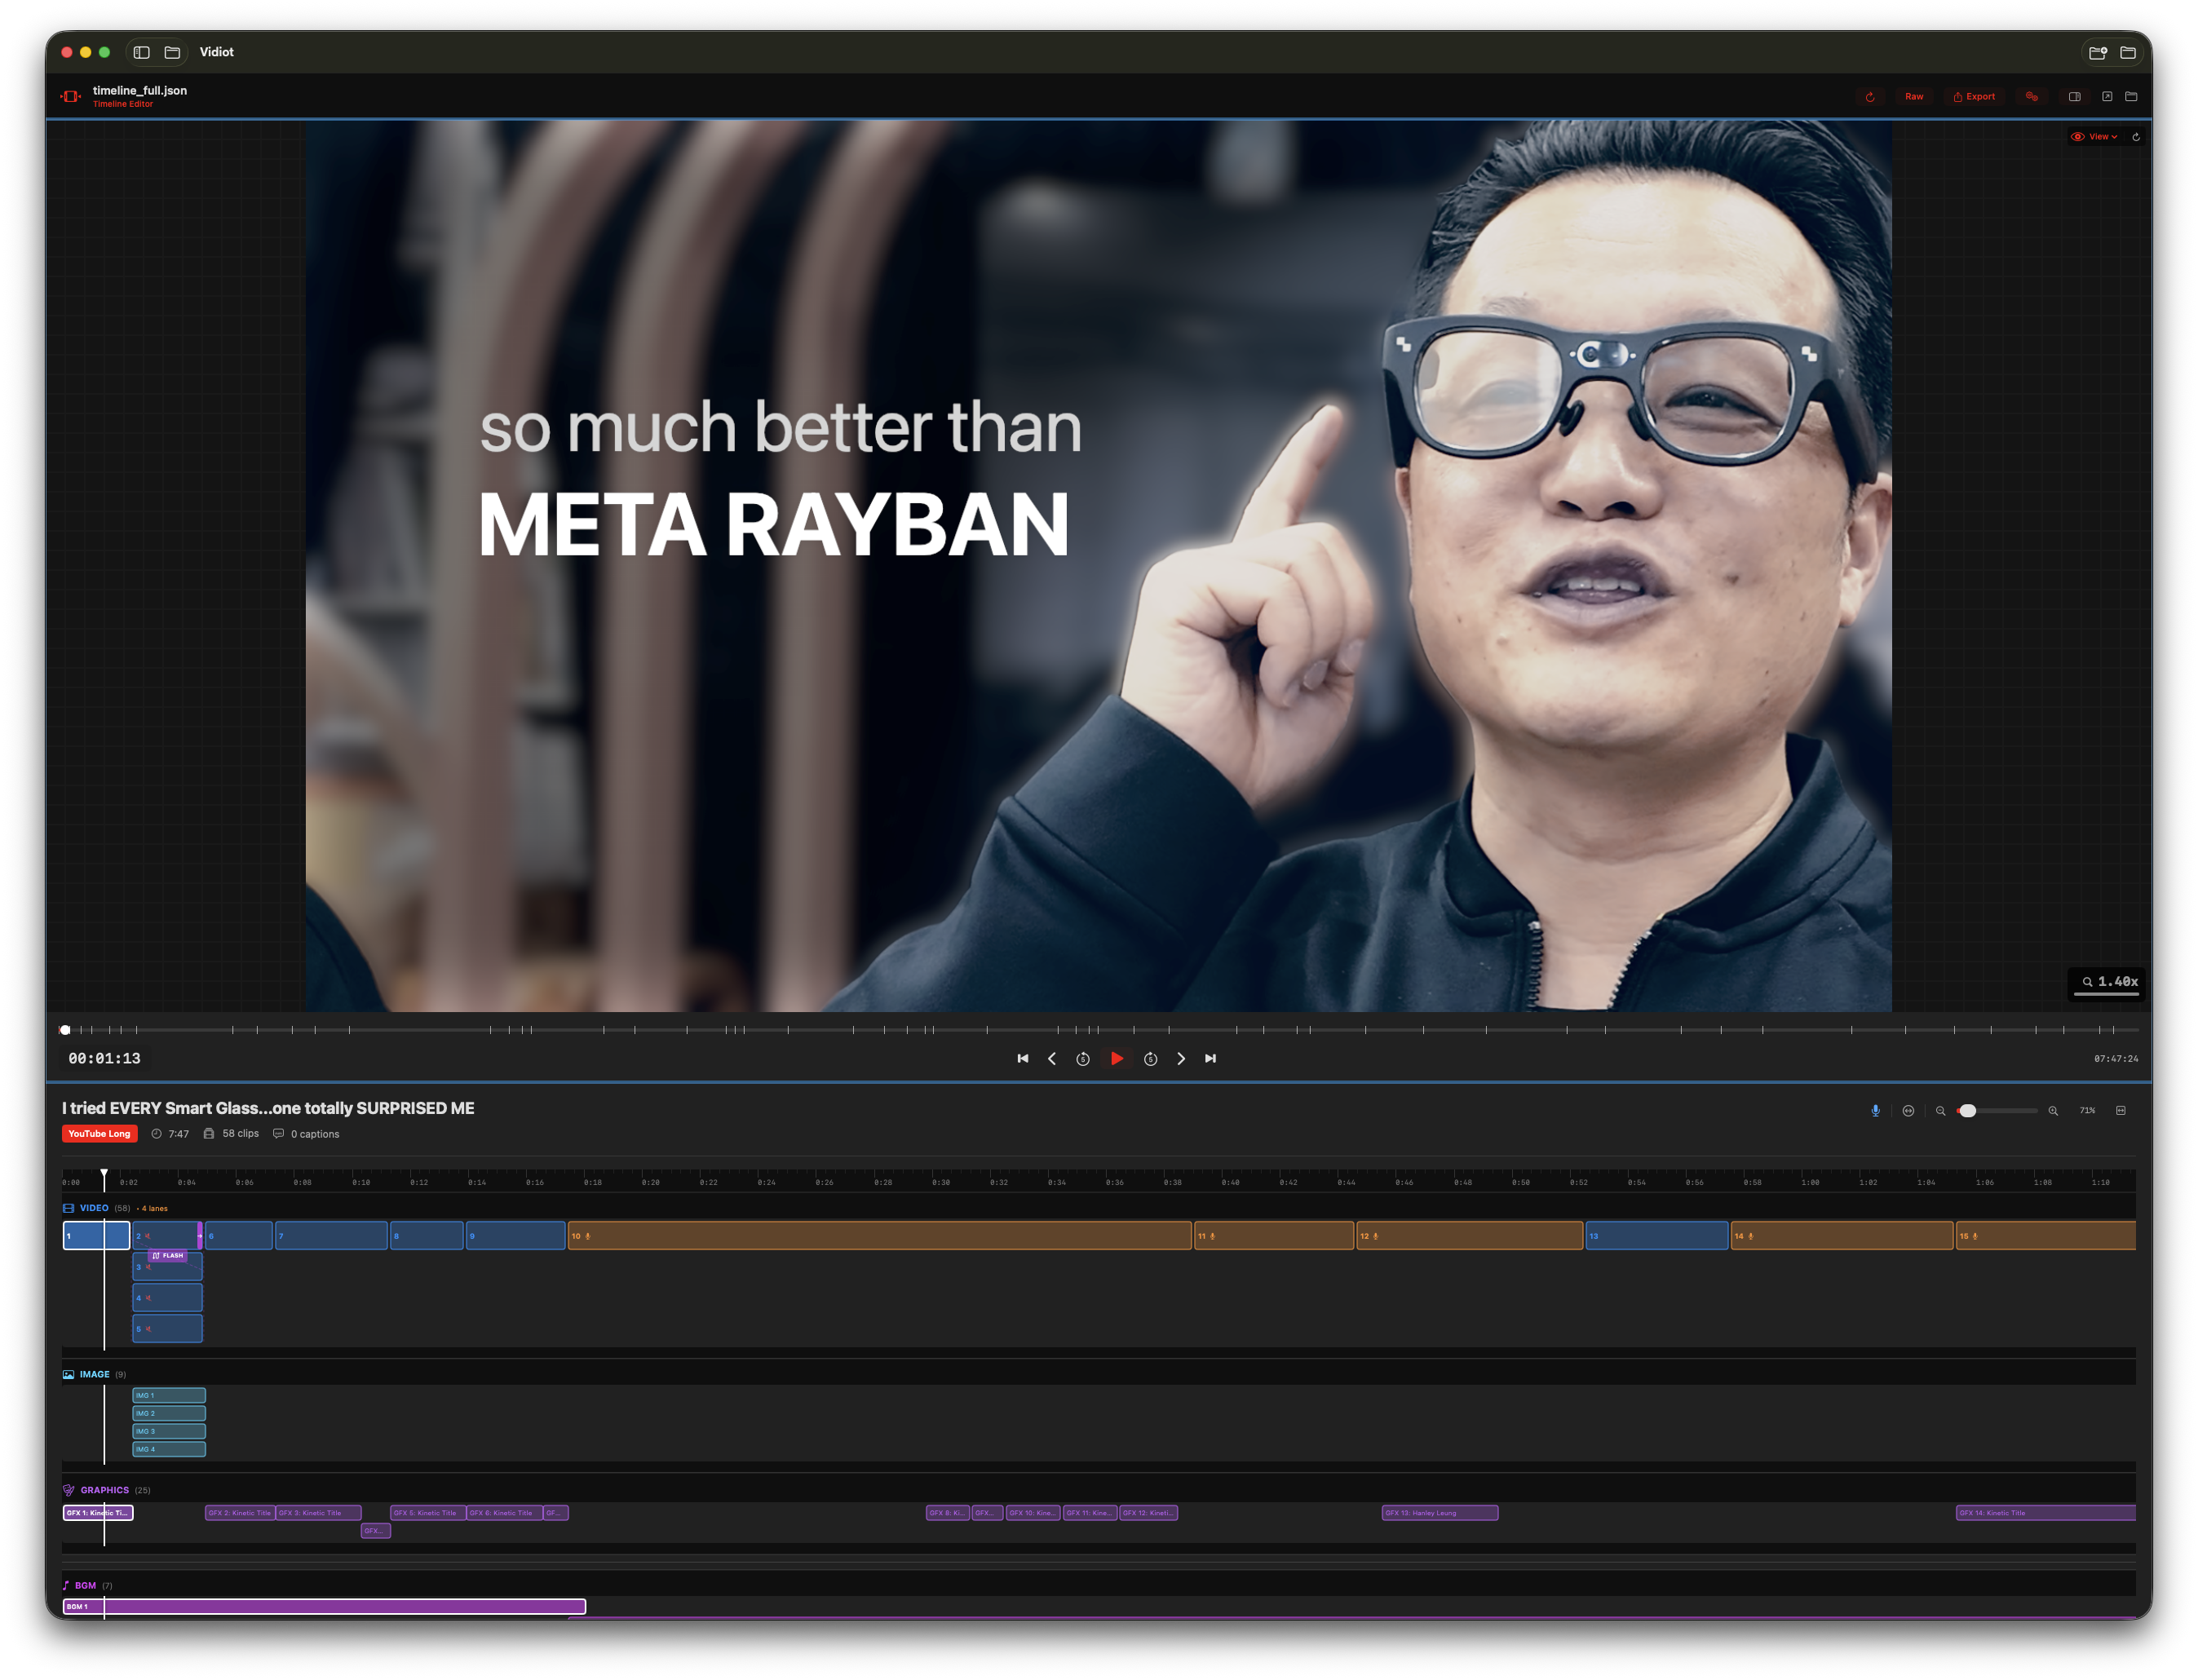Toggle mute icon on video clip 5

pyautogui.click(x=148, y=1329)
